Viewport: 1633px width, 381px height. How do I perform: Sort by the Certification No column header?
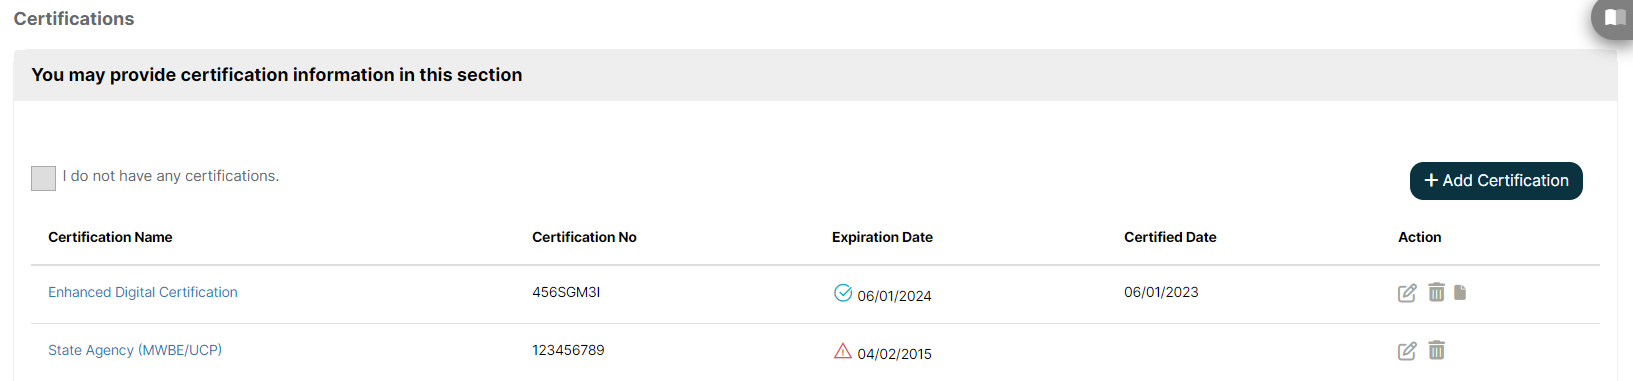(584, 237)
